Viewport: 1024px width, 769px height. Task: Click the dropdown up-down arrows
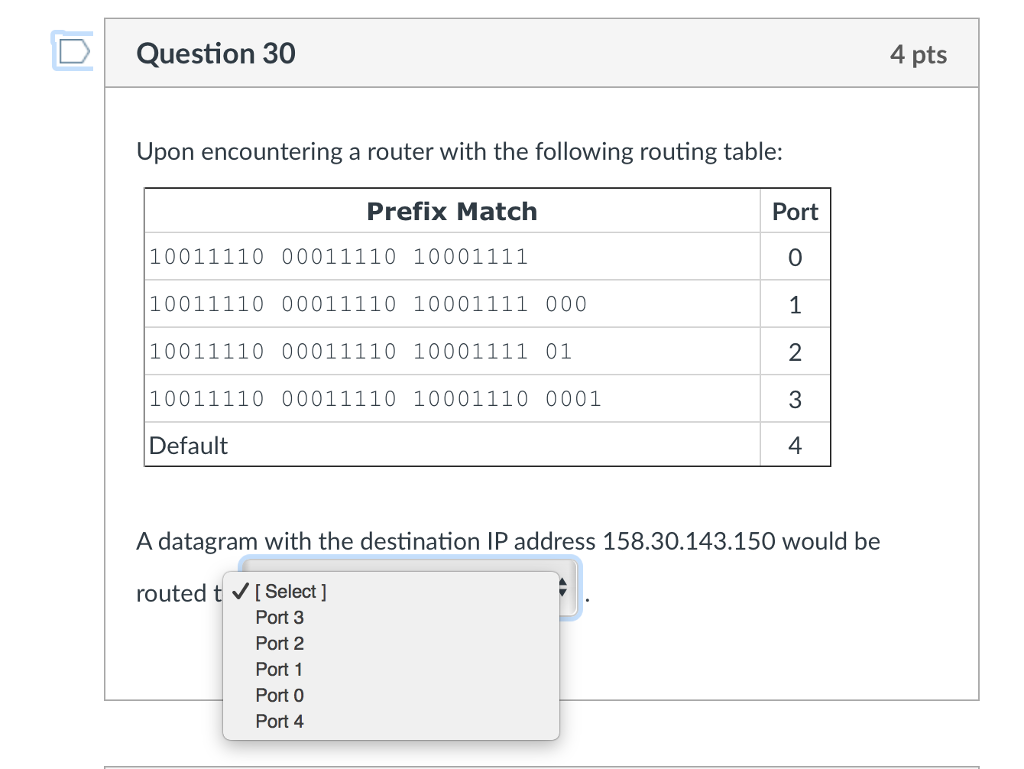[x=562, y=588]
